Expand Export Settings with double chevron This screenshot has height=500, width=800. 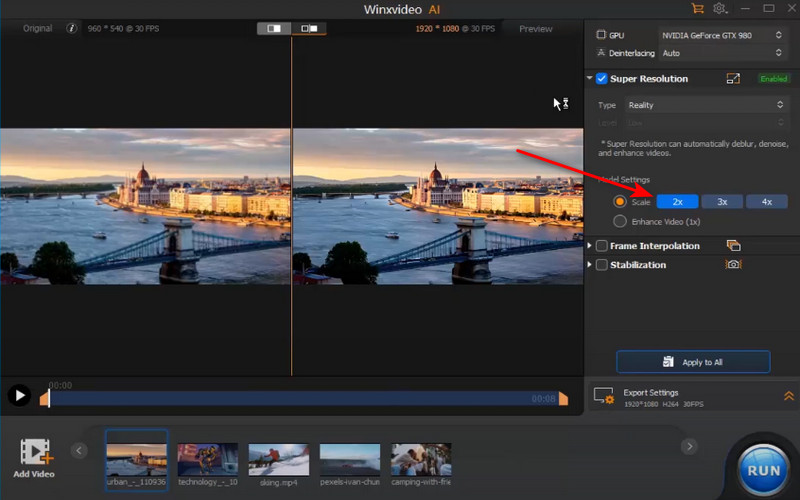(789, 396)
